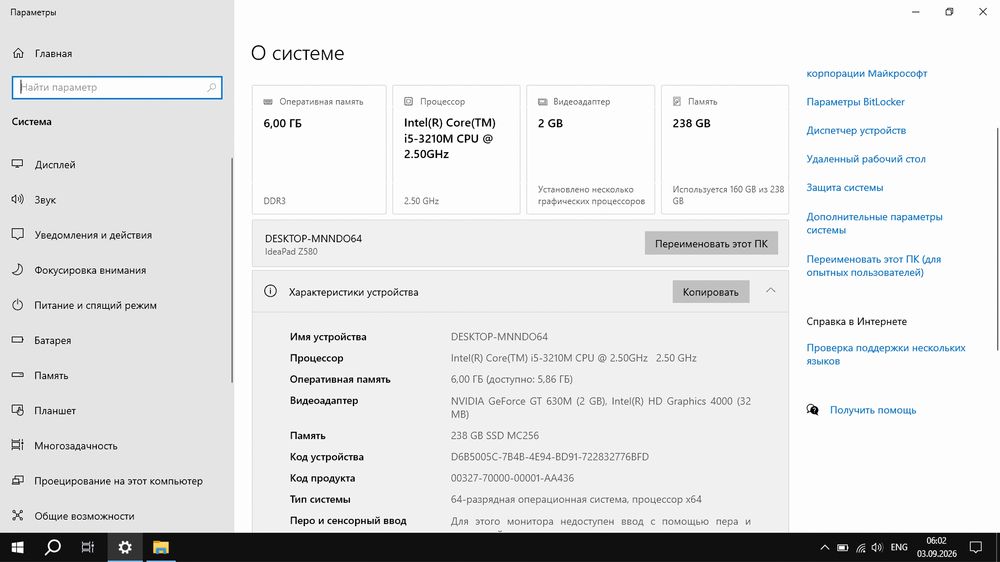Click the О системе page heading
The height and width of the screenshot is (562, 1000).
pyautogui.click(x=297, y=53)
